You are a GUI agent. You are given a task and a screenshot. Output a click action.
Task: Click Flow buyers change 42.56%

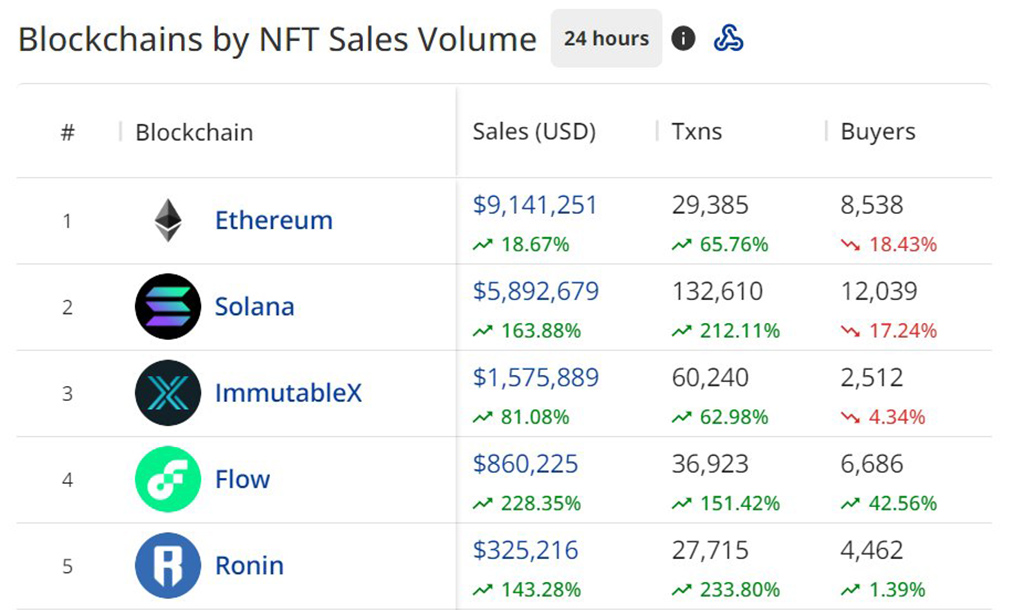tap(889, 503)
